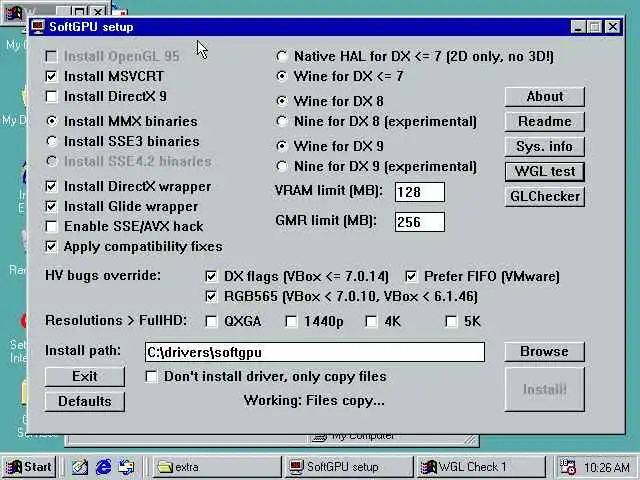
Task: Click the Sys. info button
Action: pos(544,147)
